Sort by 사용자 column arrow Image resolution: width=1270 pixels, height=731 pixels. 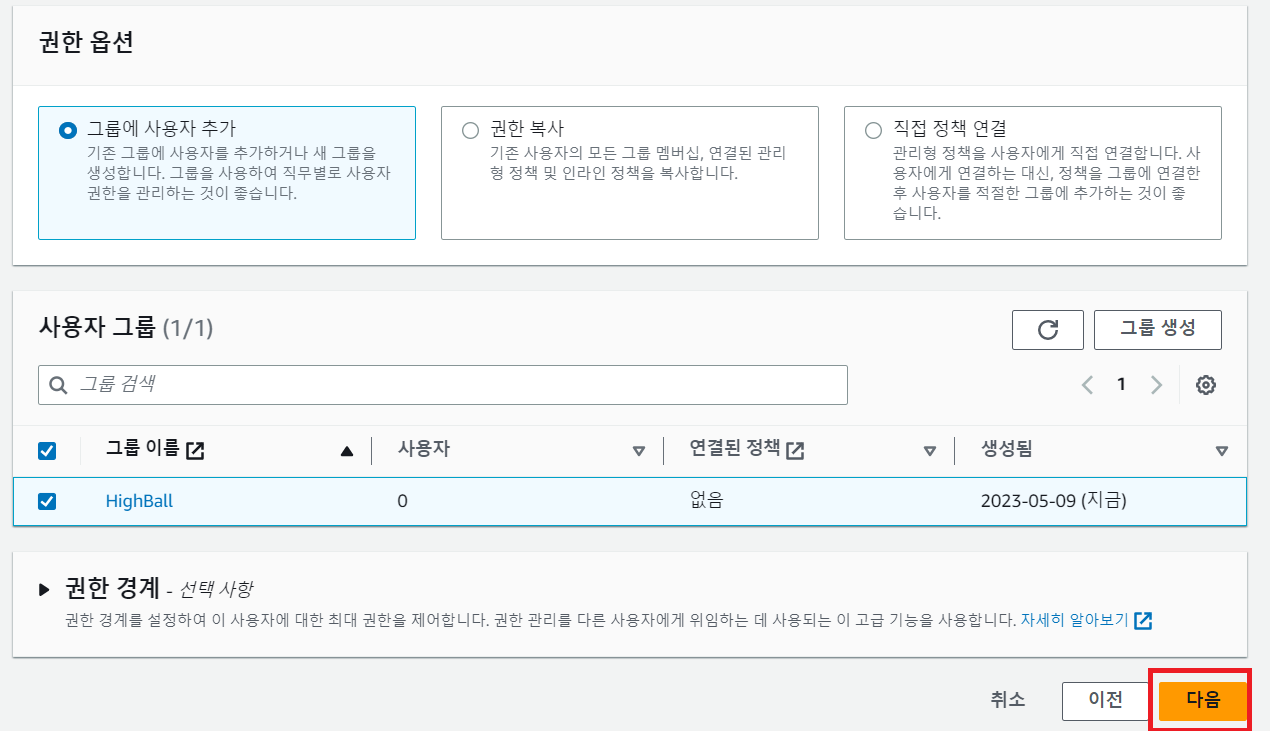[x=639, y=451]
